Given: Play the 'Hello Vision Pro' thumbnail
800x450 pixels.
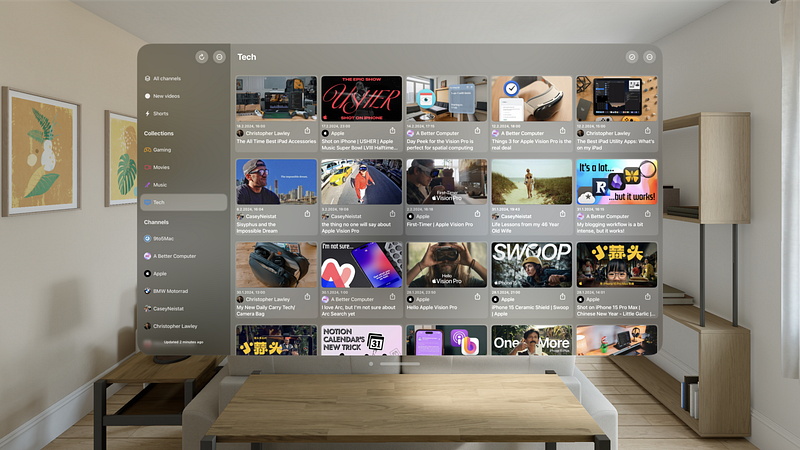Looking at the screenshot, I should pos(446,265).
